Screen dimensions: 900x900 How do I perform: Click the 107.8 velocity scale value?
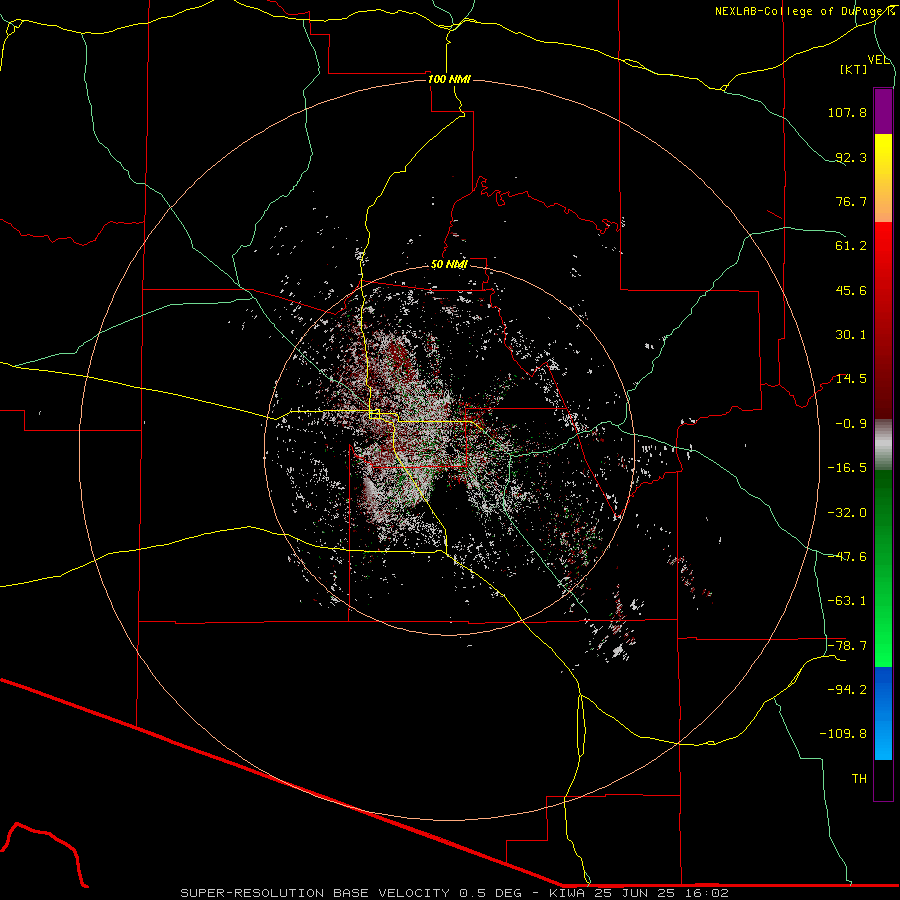tap(847, 112)
